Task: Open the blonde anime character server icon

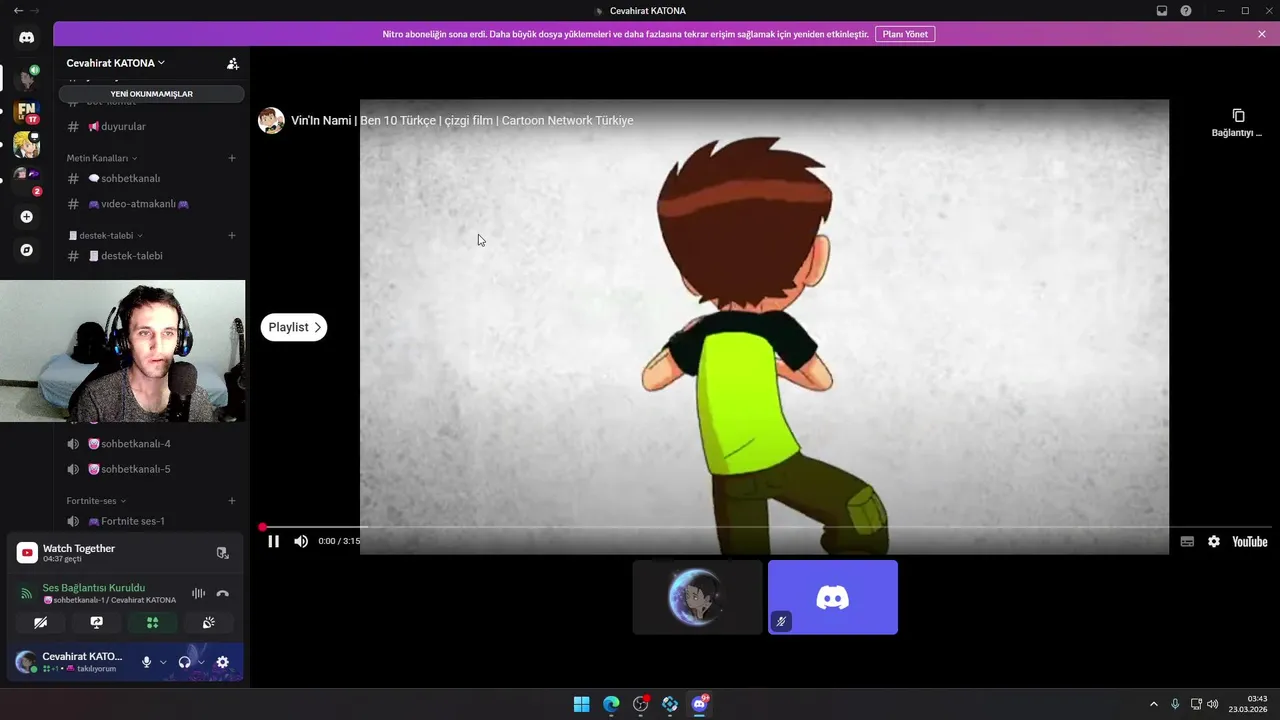Action: 26,145
